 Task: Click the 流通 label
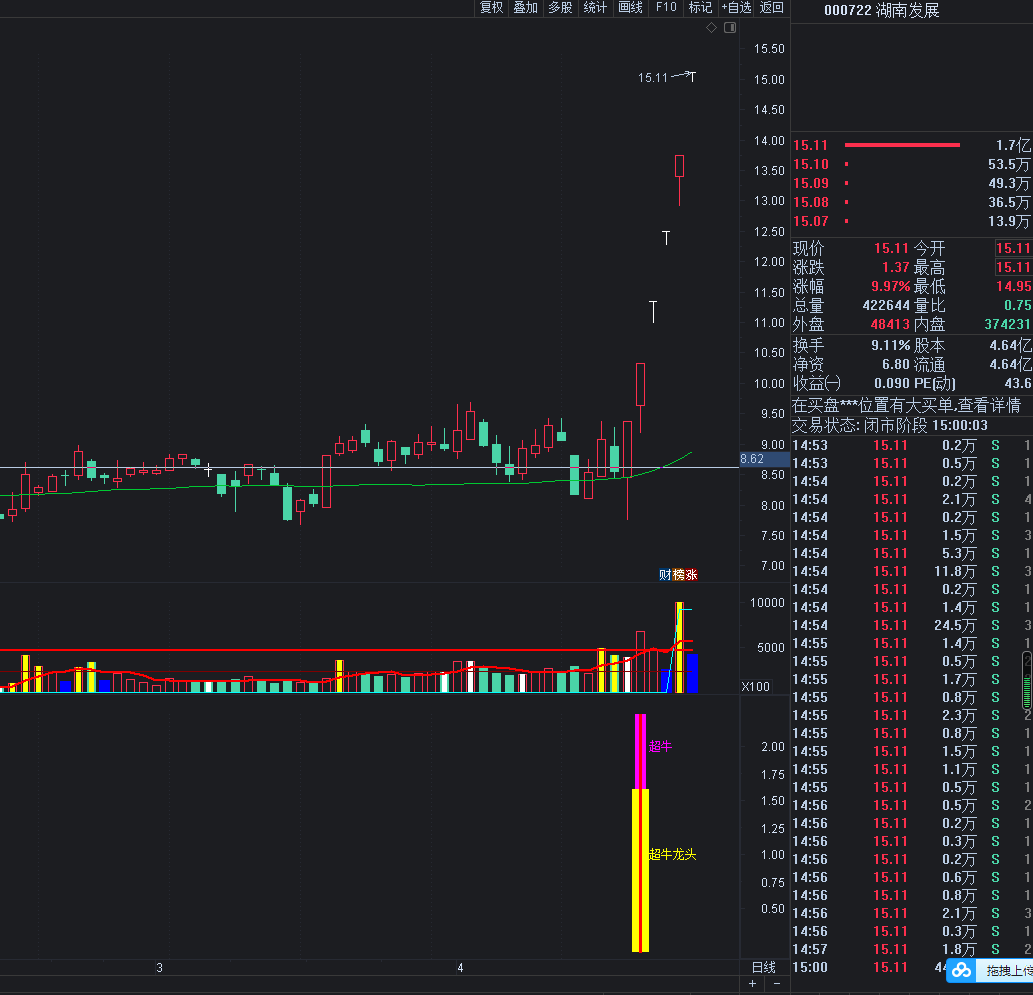930,364
